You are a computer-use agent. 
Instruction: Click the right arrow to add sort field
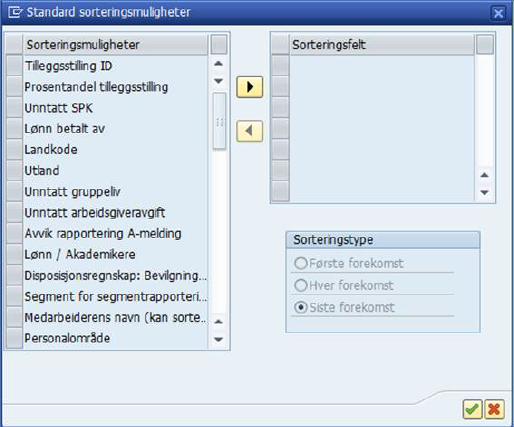click(250, 87)
